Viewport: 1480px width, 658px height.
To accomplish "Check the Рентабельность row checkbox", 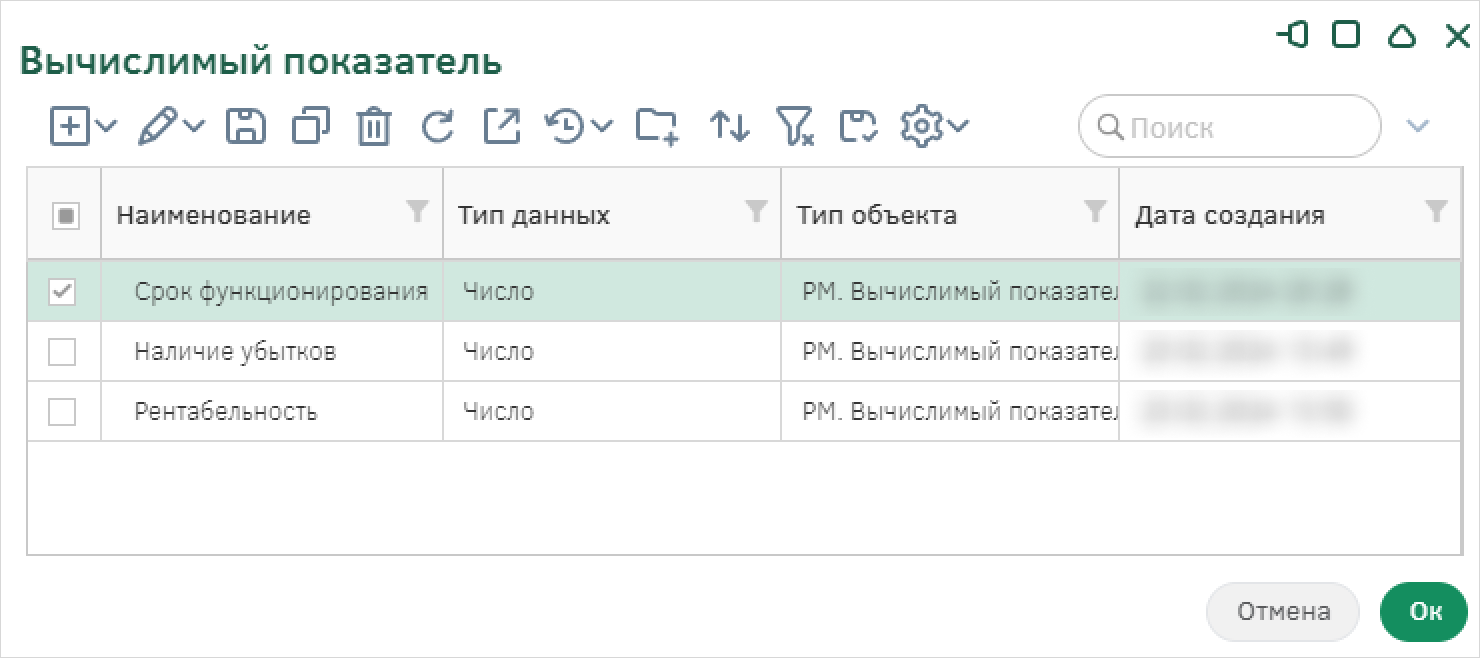I will (62, 411).
